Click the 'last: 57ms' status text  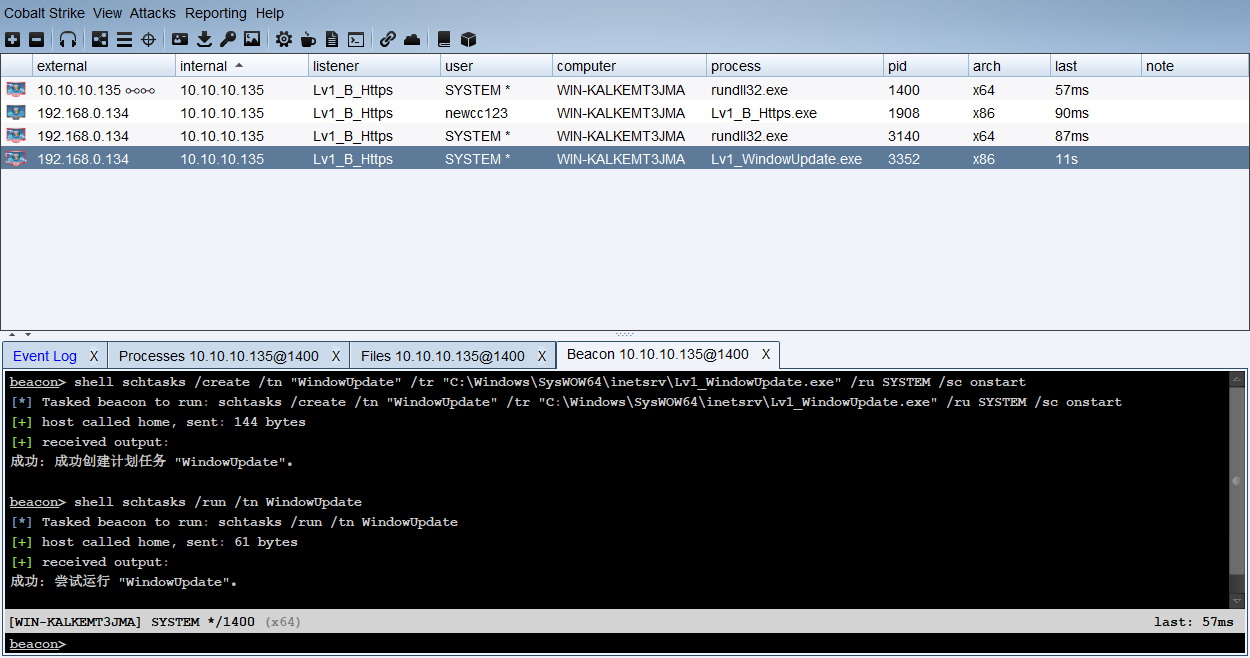(x=1194, y=622)
